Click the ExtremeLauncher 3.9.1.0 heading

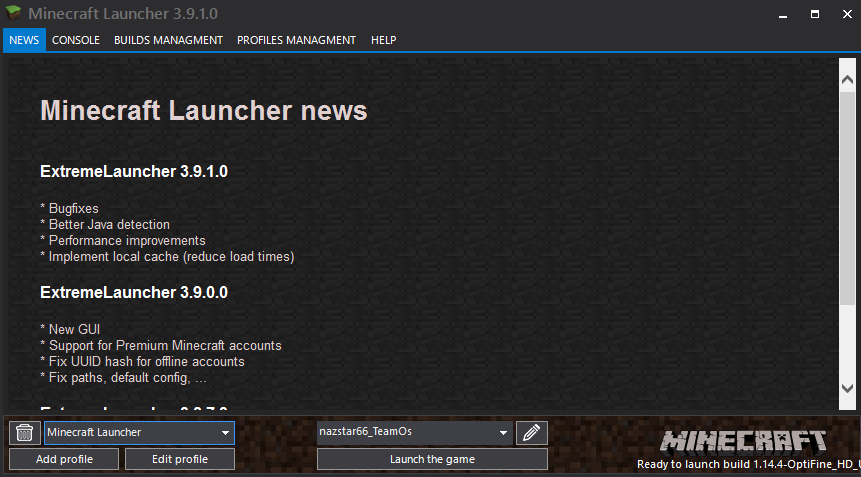click(x=134, y=171)
